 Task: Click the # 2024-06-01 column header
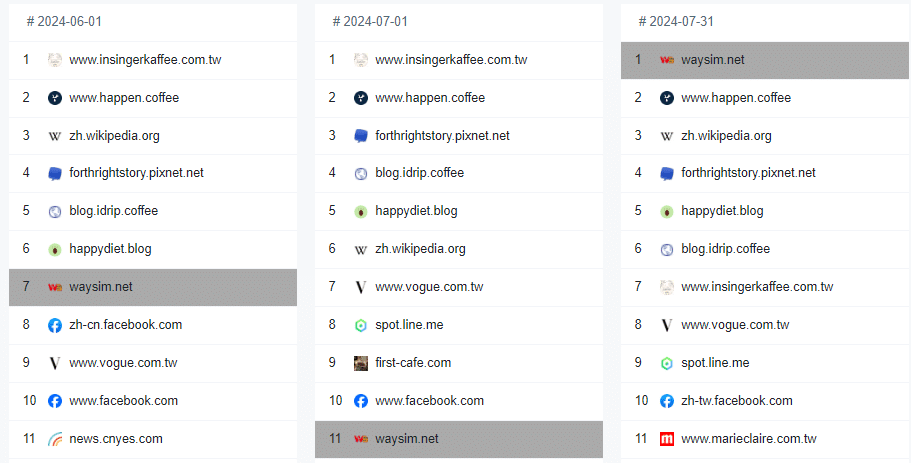point(65,22)
